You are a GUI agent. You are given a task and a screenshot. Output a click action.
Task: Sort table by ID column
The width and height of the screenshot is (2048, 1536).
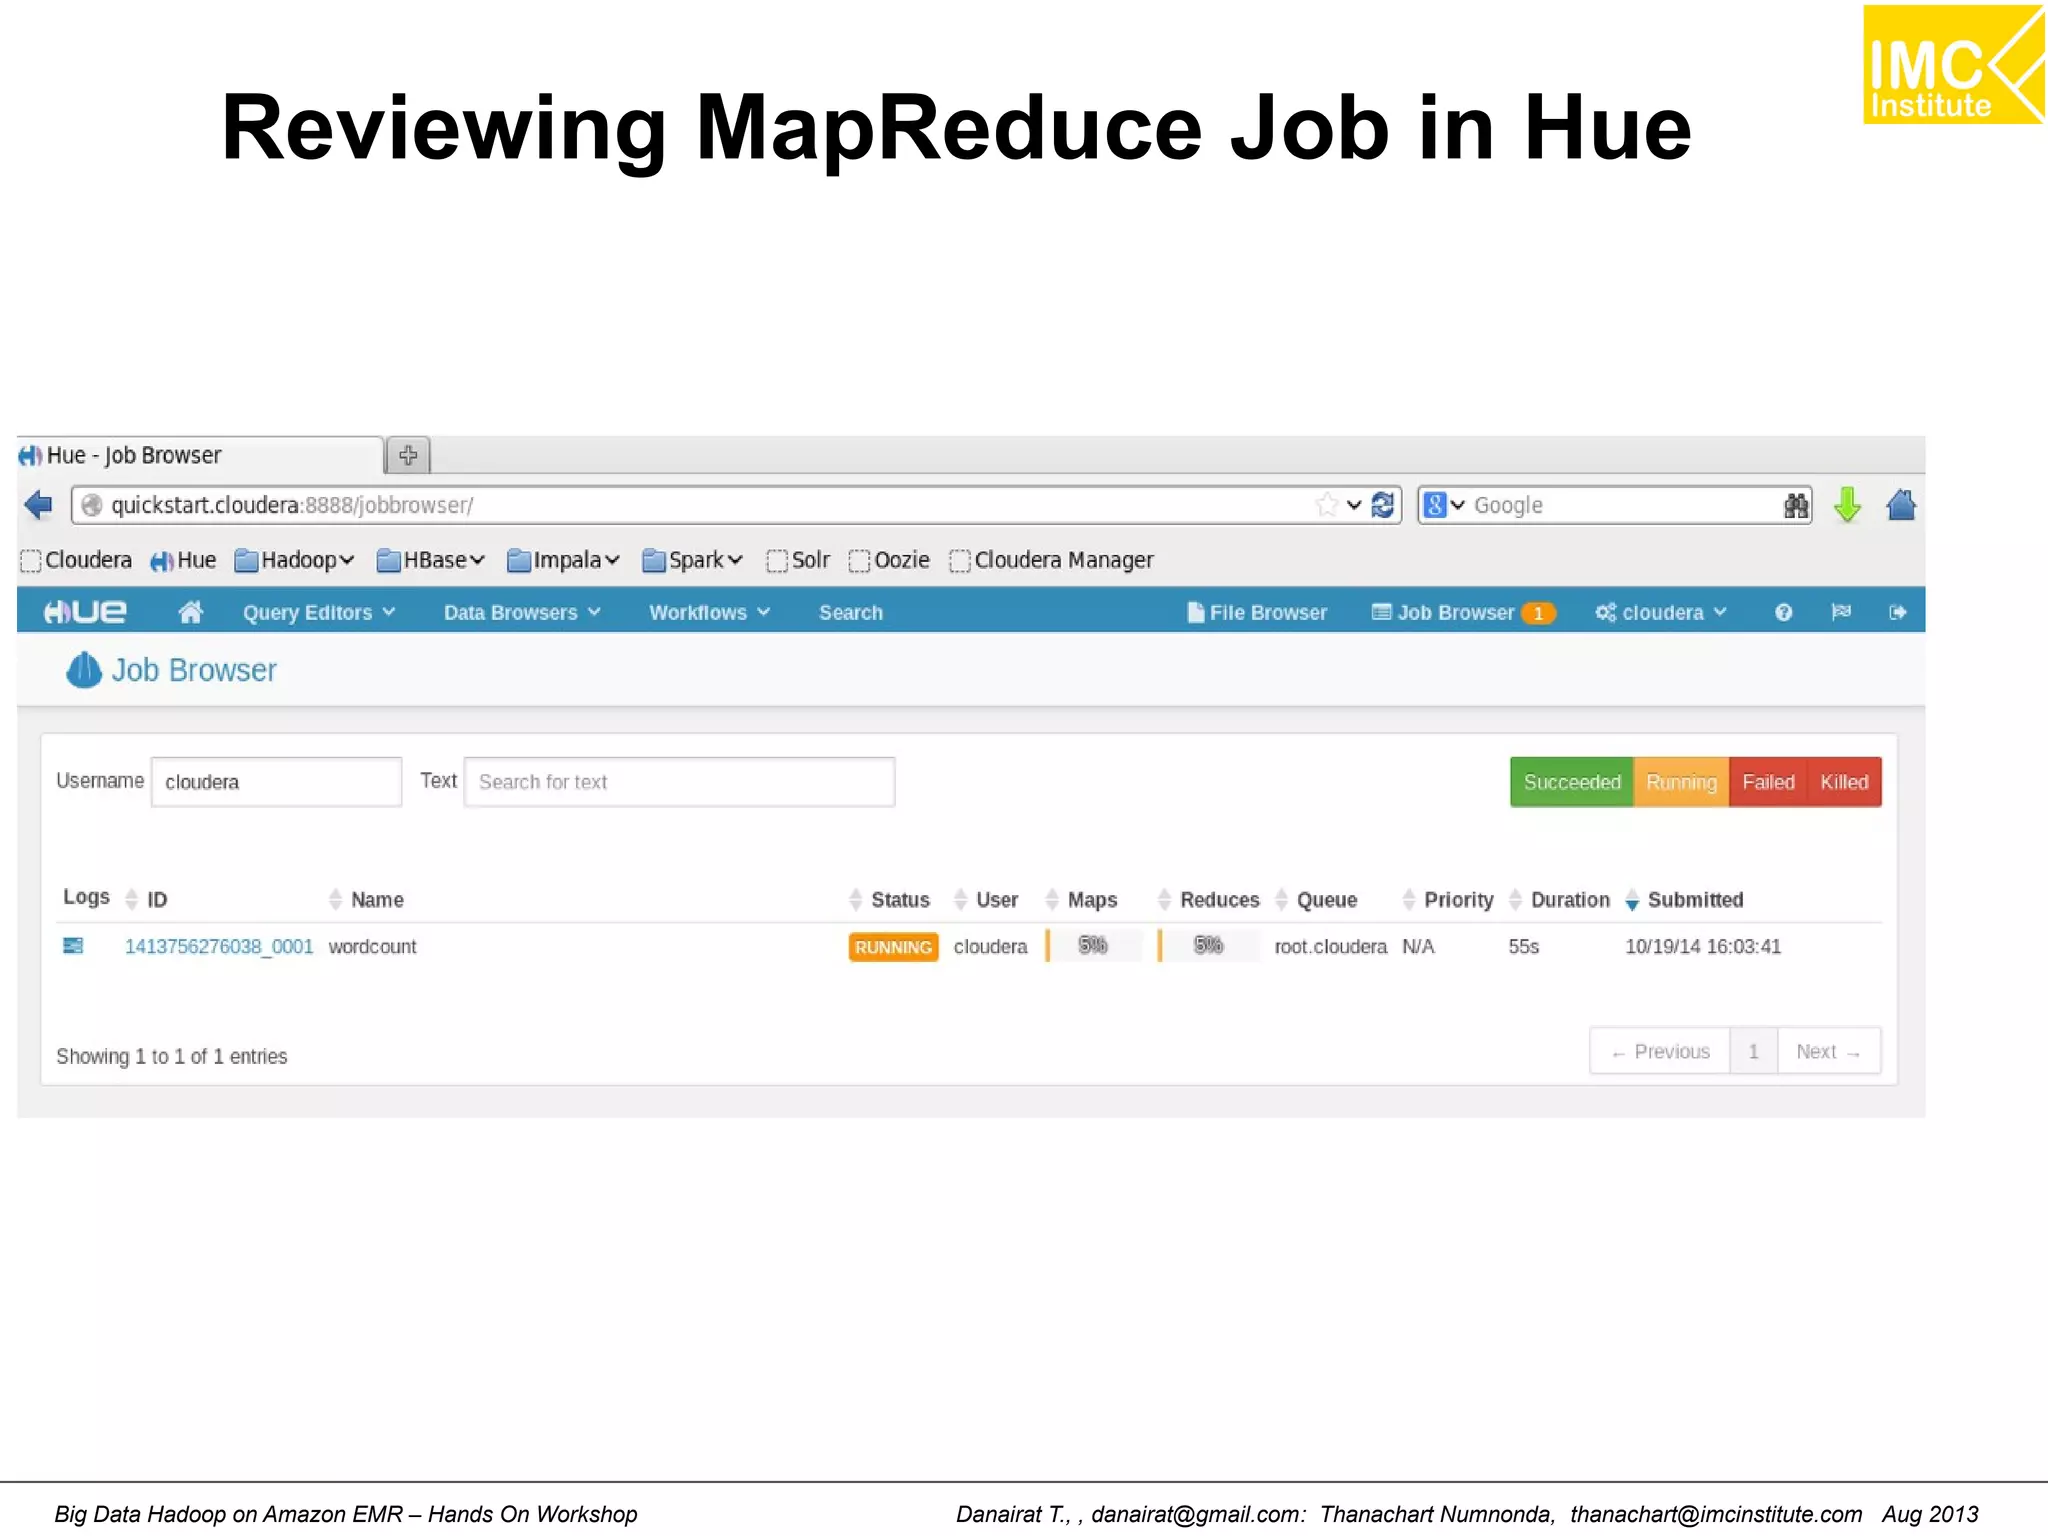click(146, 899)
